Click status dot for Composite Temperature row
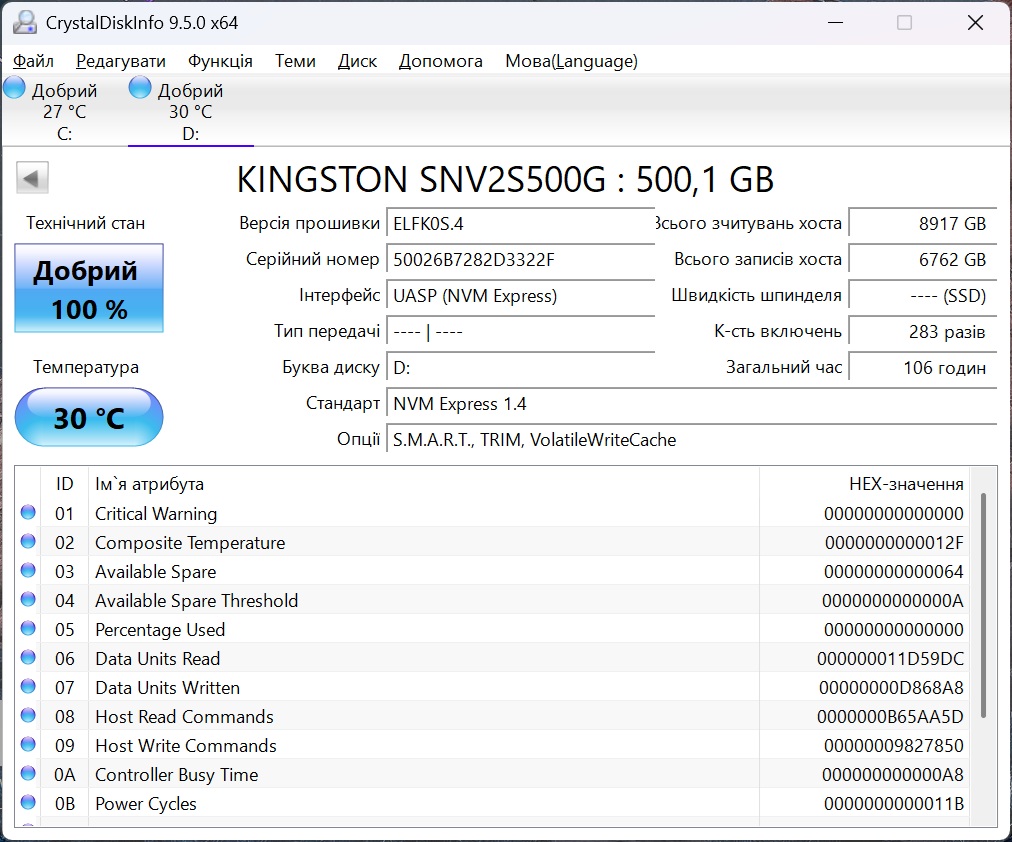 tap(28, 541)
